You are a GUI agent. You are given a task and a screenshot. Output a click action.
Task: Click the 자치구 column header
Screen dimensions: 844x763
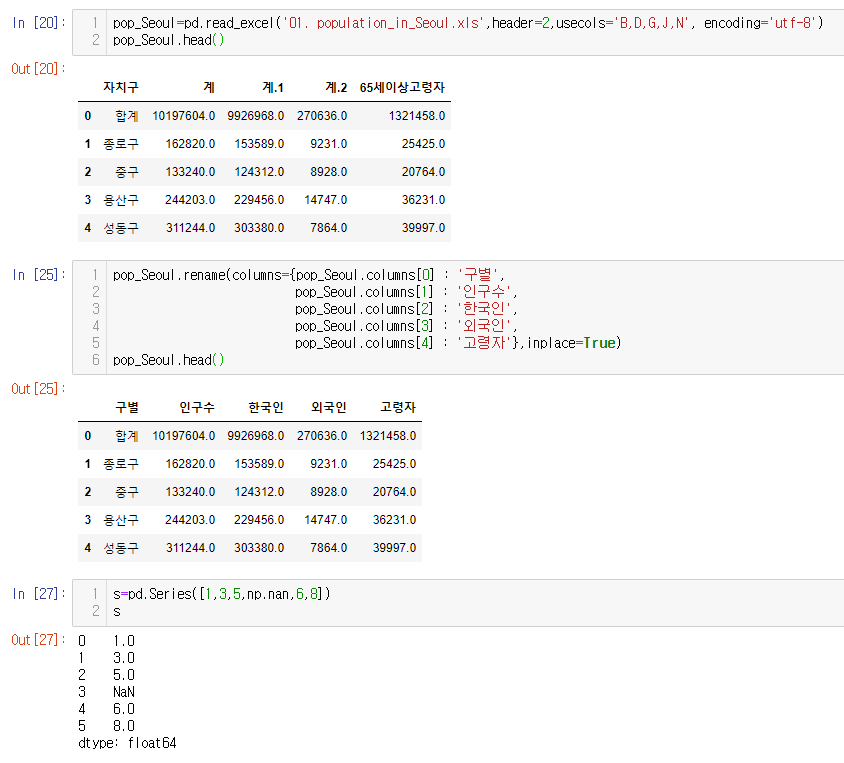(x=121, y=88)
